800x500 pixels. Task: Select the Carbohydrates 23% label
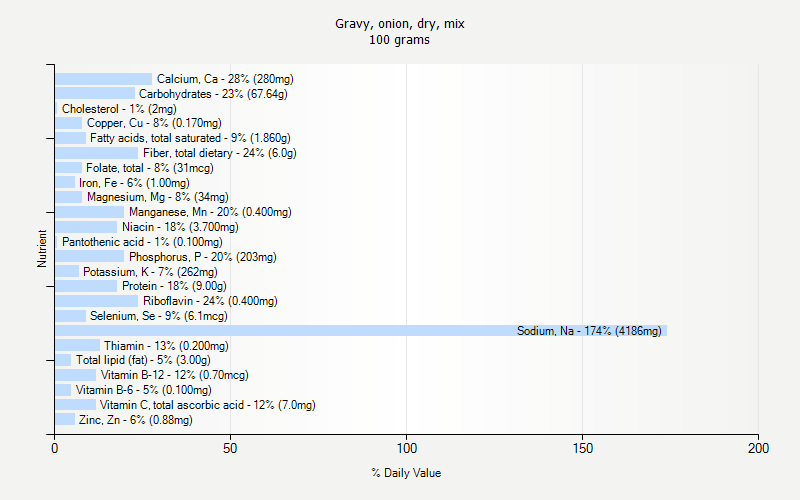coord(213,94)
